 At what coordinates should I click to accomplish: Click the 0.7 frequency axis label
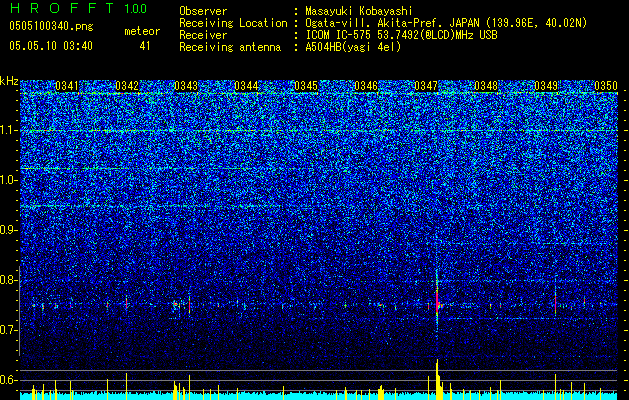click(8, 330)
